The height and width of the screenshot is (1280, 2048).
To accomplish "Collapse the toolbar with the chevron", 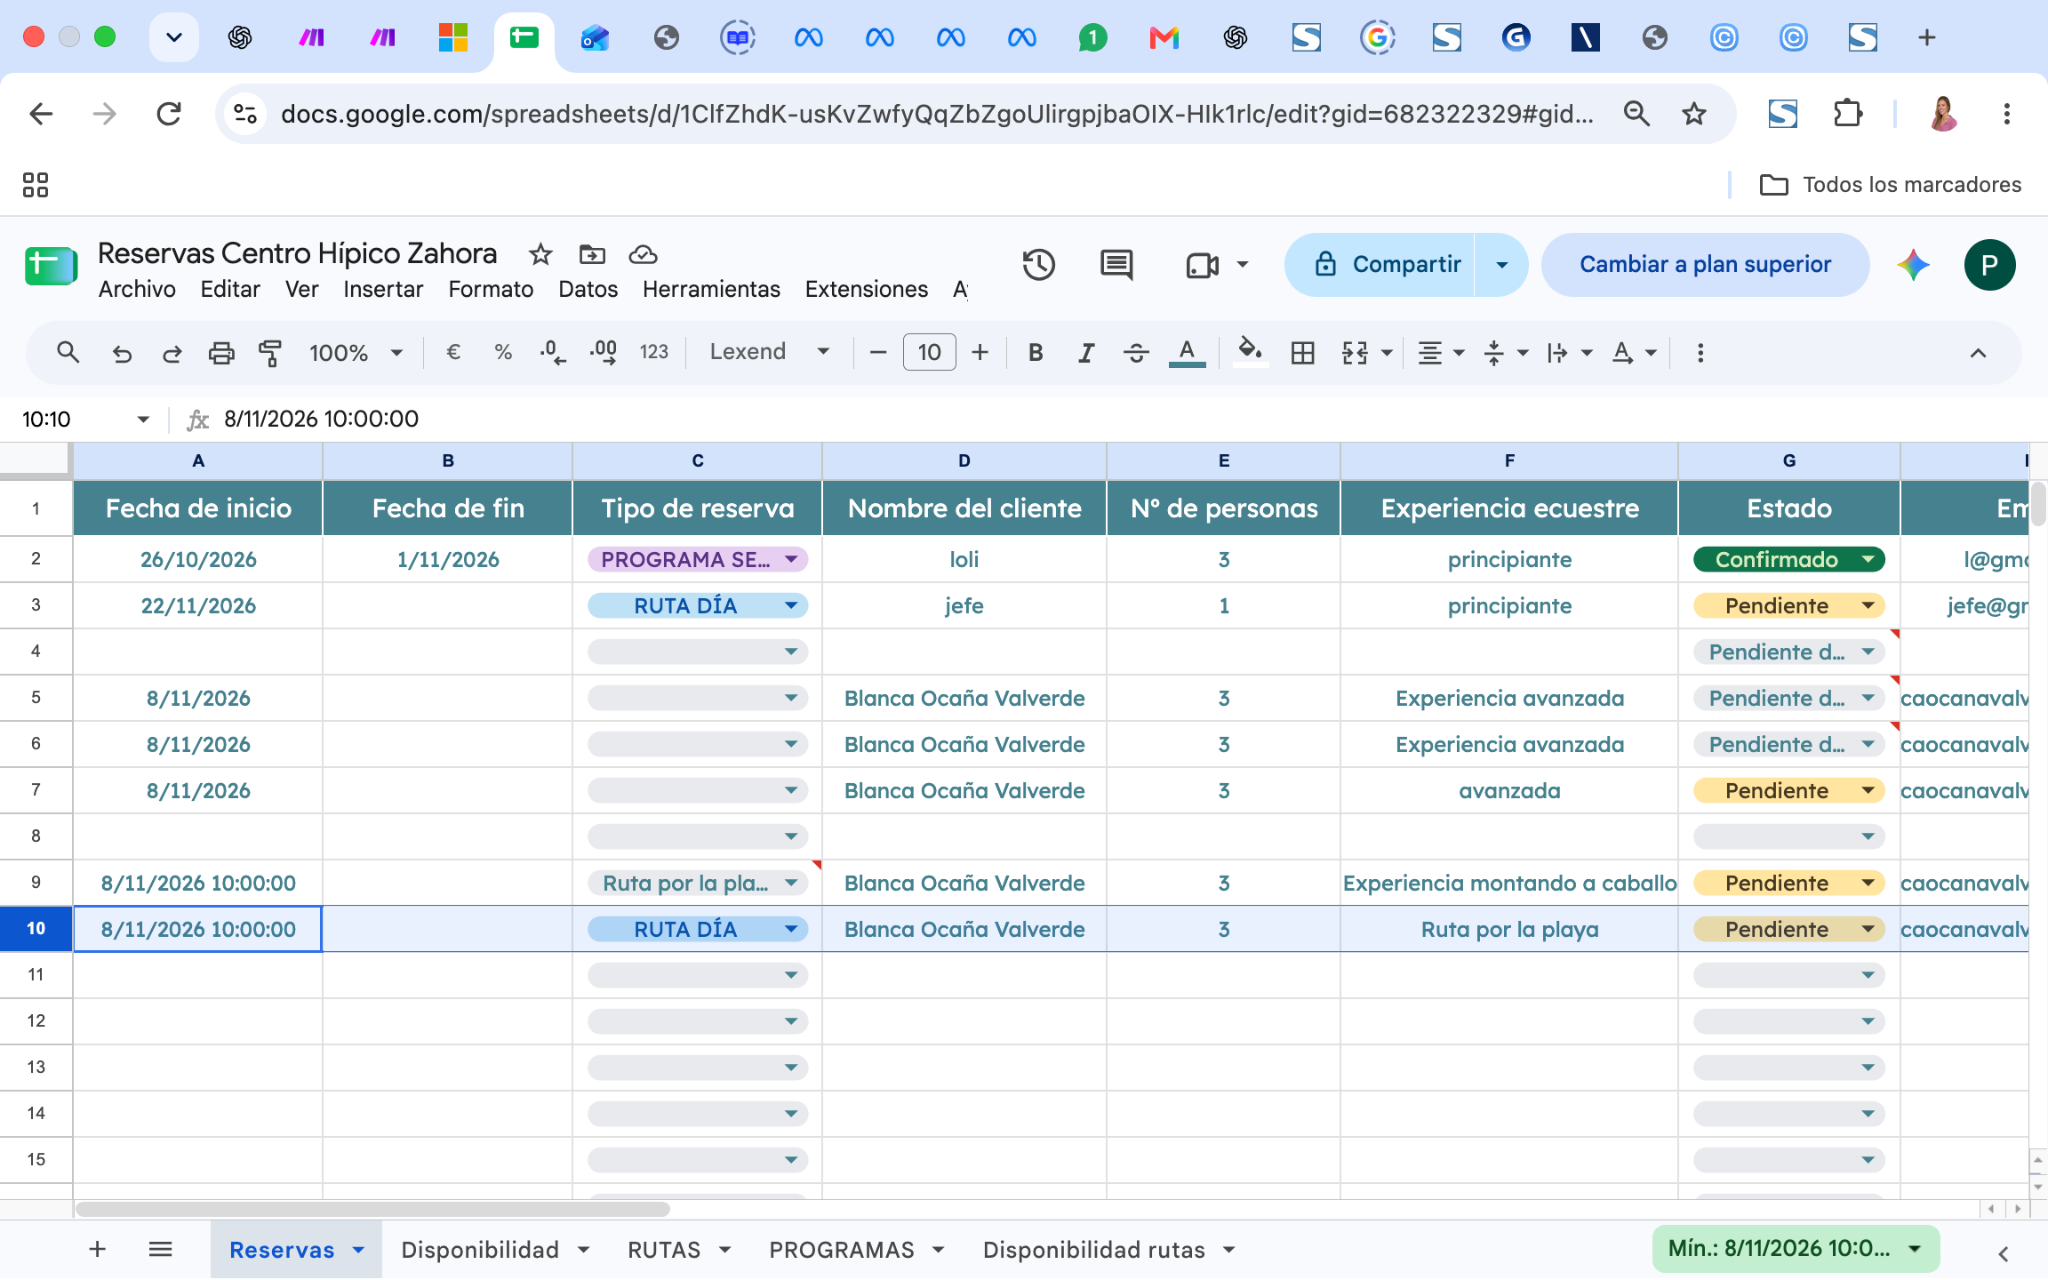I will (1978, 353).
